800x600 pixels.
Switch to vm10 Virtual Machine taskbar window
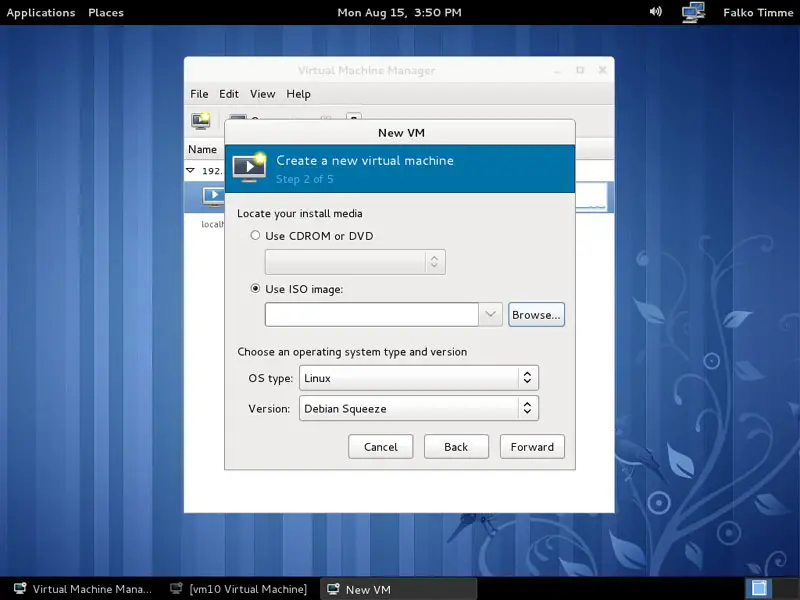click(239, 589)
